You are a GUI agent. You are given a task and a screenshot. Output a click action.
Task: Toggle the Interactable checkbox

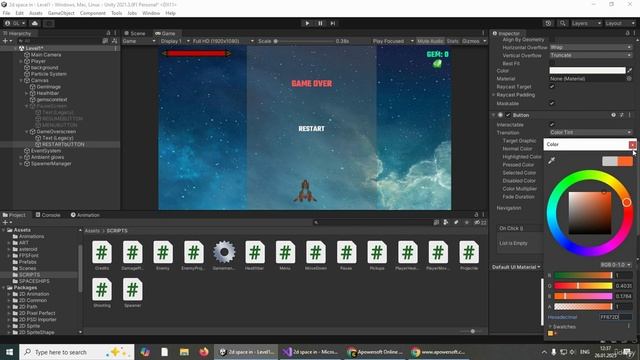552,124
